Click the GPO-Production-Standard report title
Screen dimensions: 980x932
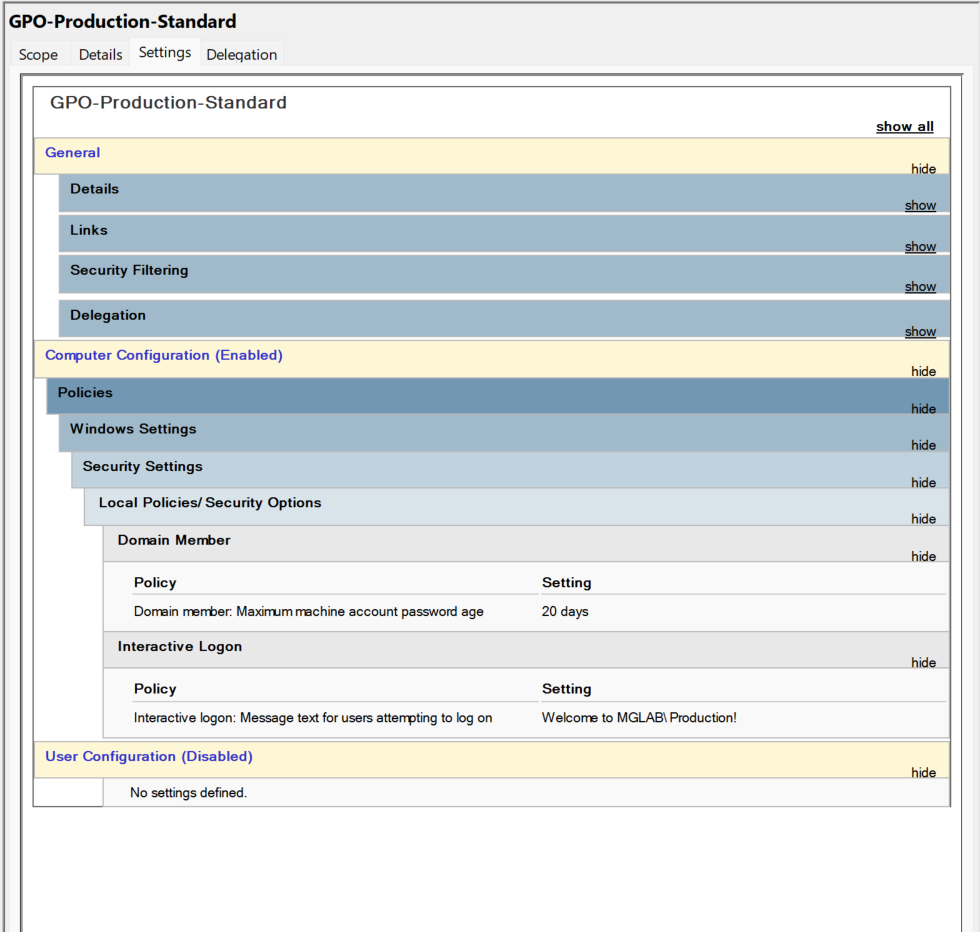[168, 103]
